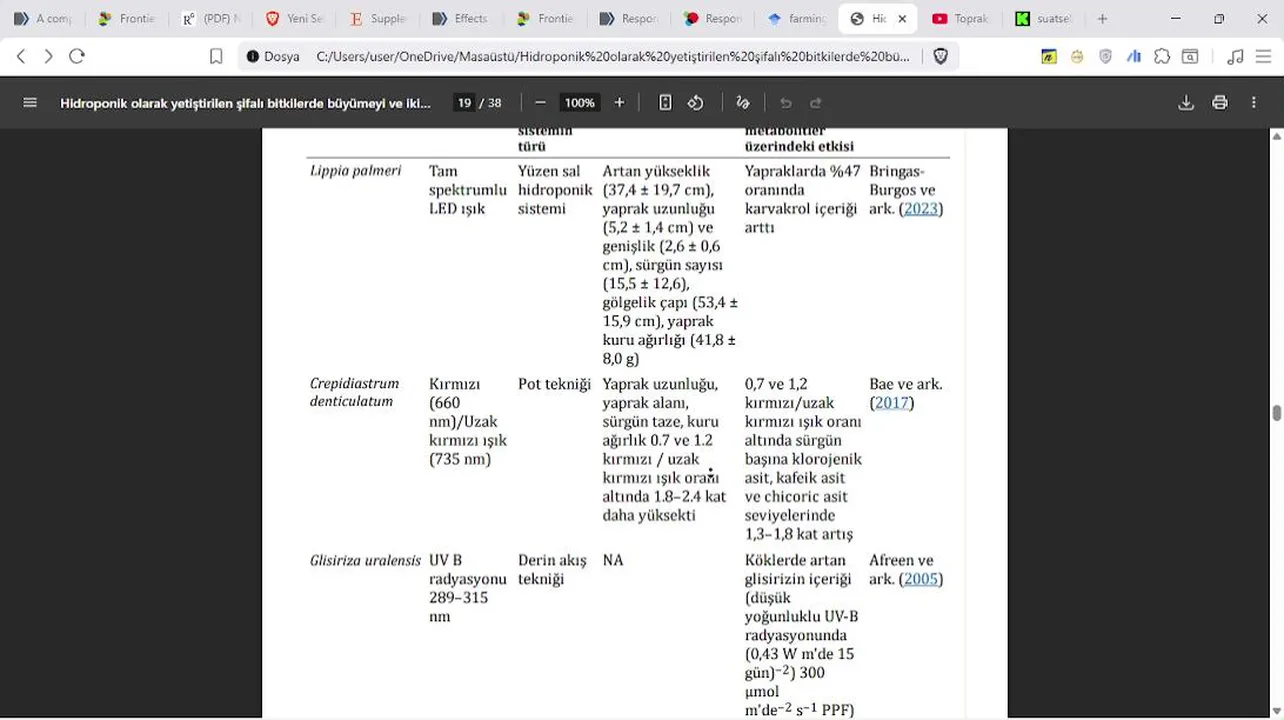Screen dimensions: 1284x720
Task: Open the tab search window icon
Action: click(1190, 57)
